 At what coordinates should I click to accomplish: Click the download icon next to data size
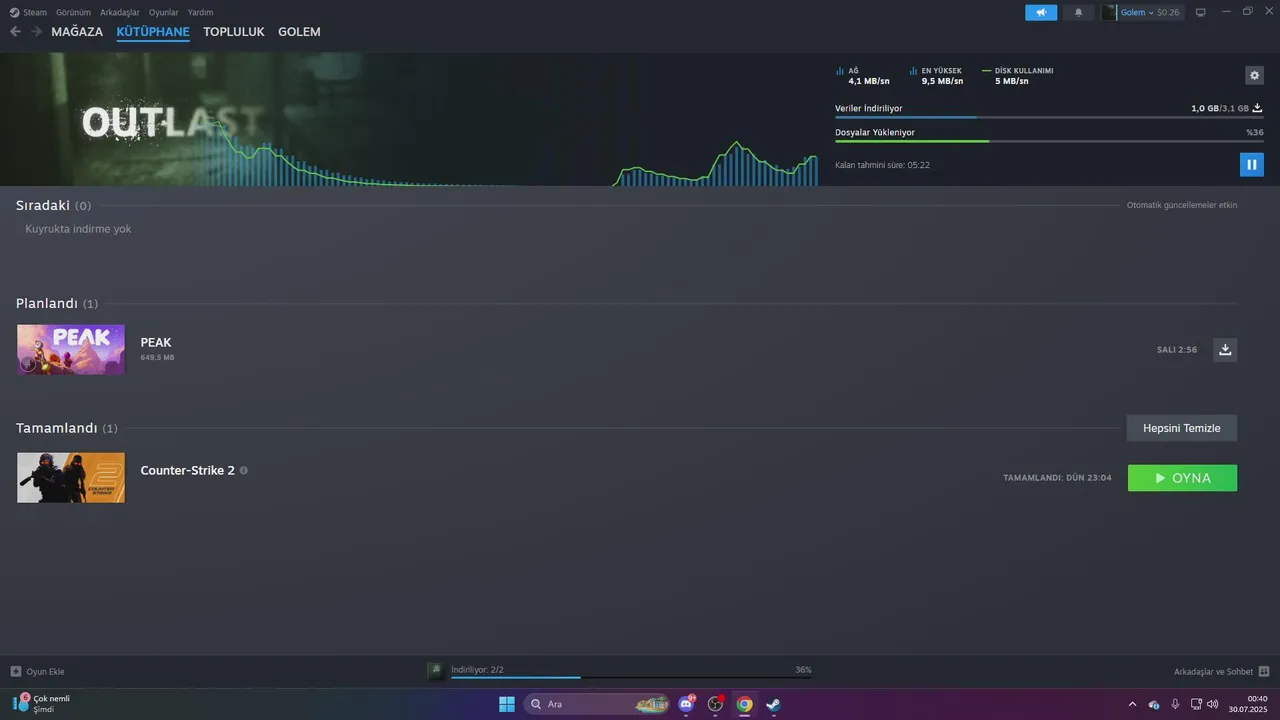[x=1258, y=108]
